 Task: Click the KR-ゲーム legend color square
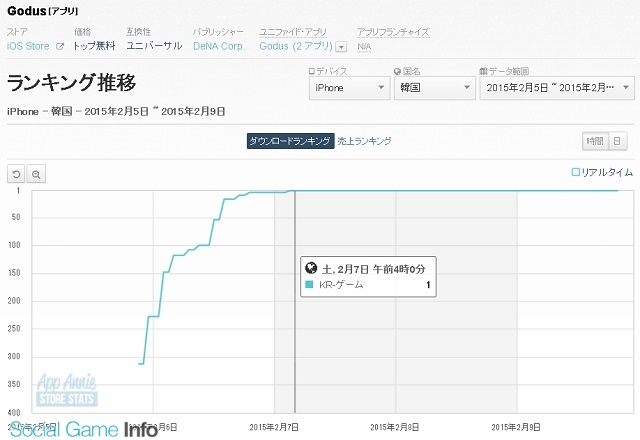(x=309, y=284)
